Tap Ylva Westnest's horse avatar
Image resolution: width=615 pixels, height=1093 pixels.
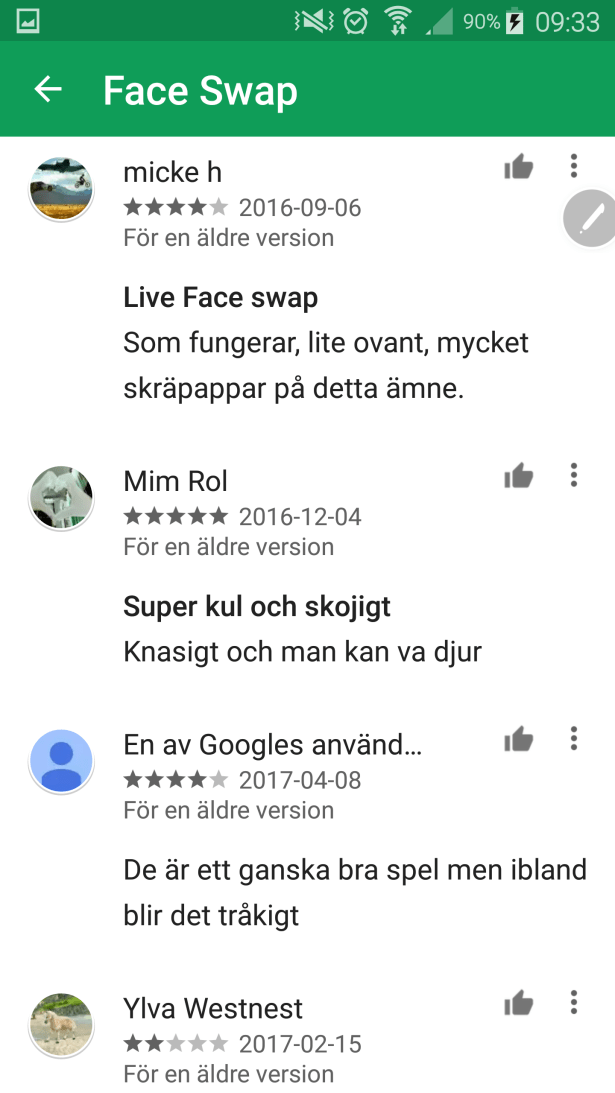point(61,1025)
